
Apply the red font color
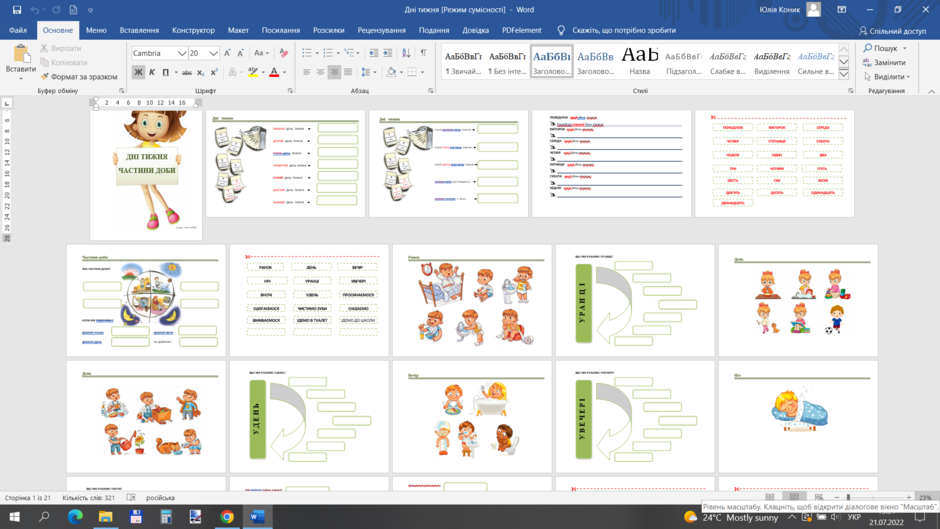pos(274,73)
